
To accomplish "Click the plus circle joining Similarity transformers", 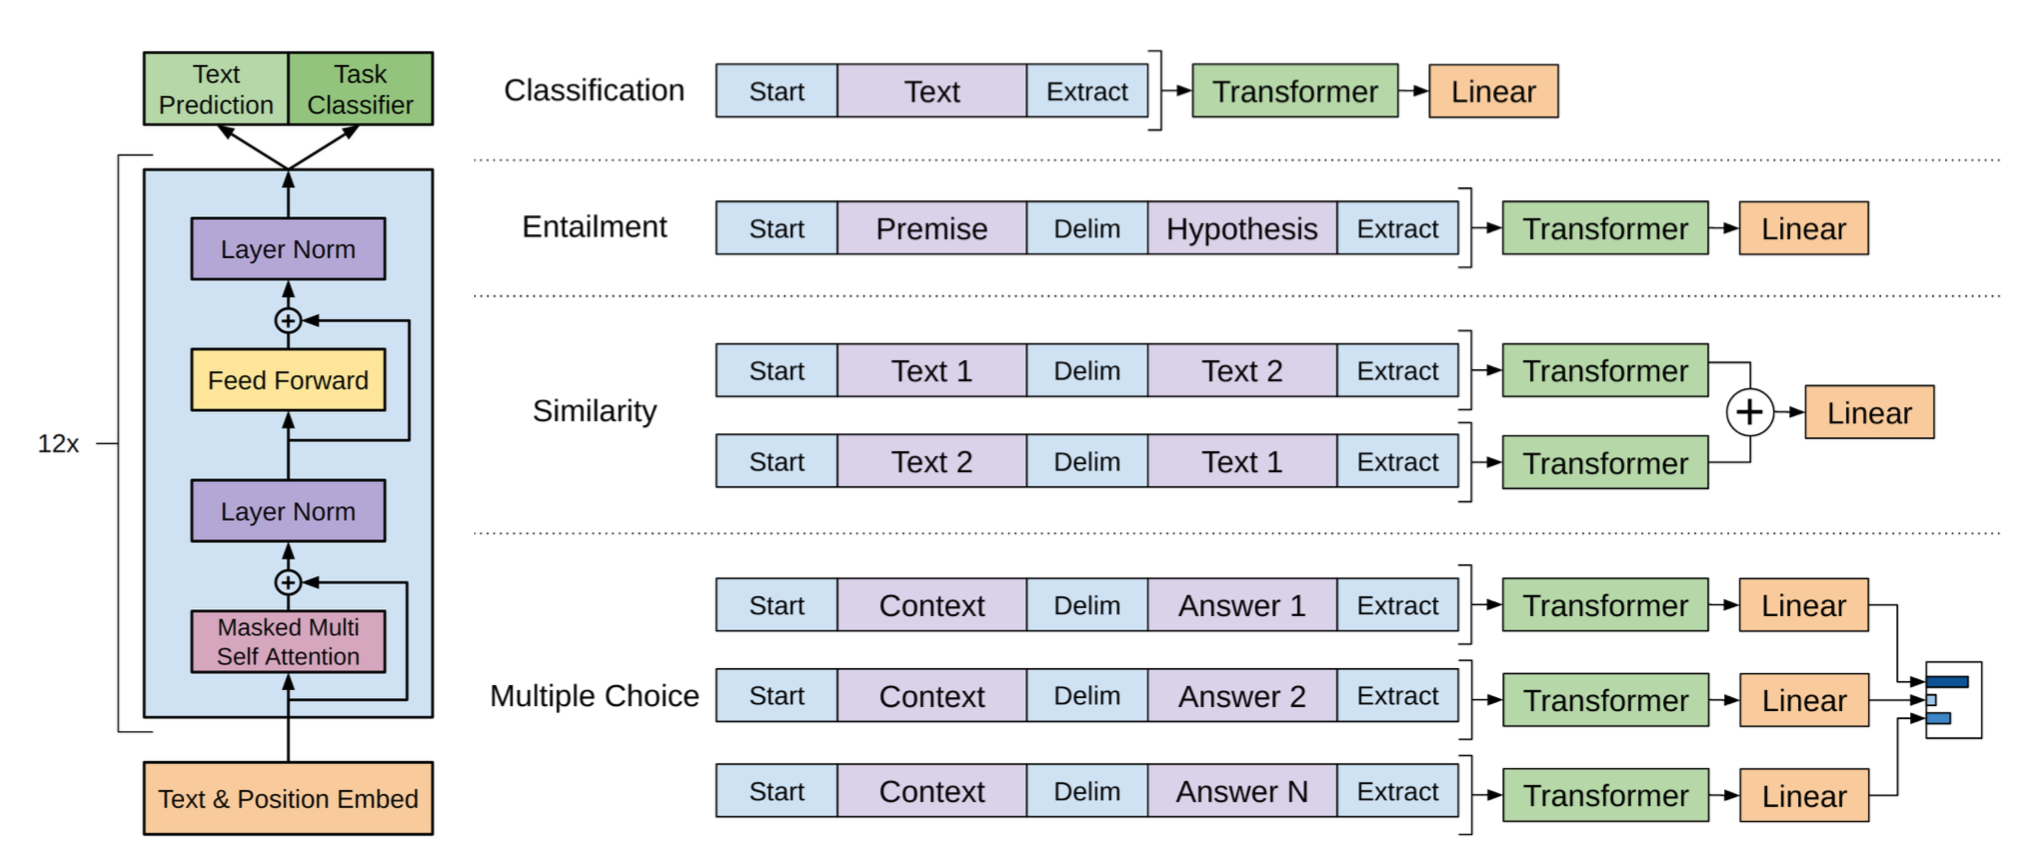I will (1749, 412).
